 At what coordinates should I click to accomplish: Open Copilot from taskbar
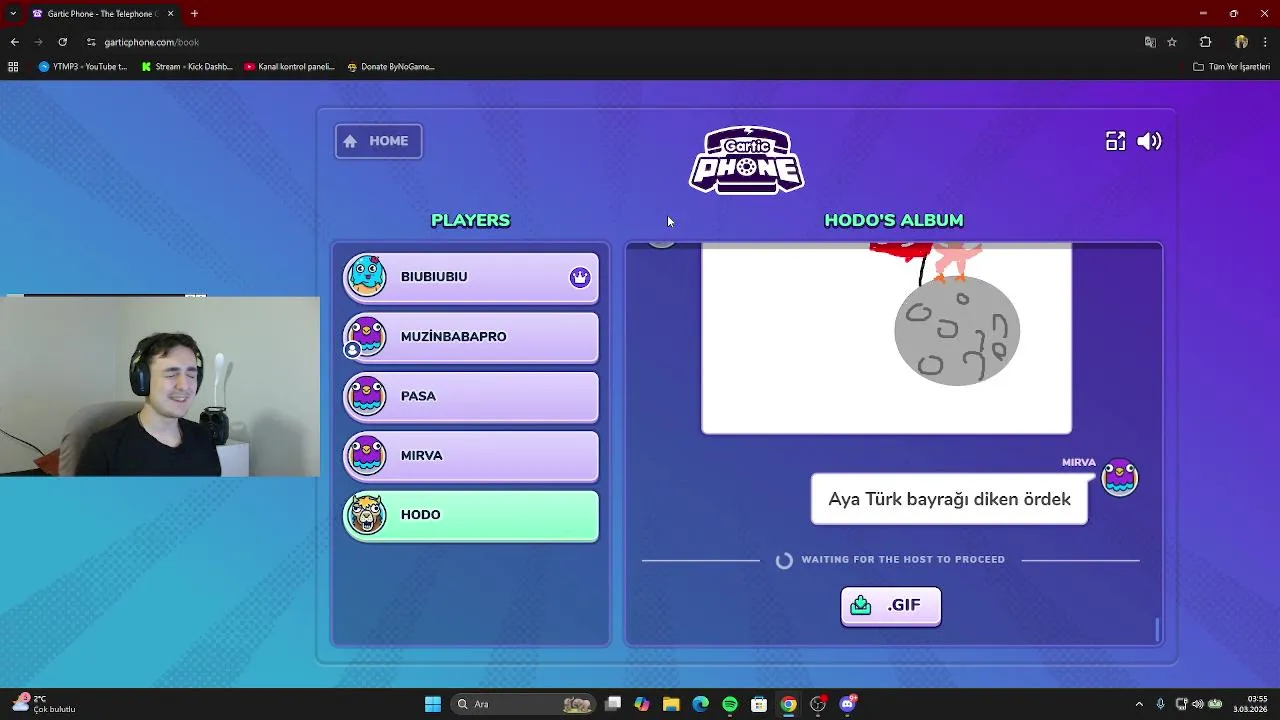point(642,704)
